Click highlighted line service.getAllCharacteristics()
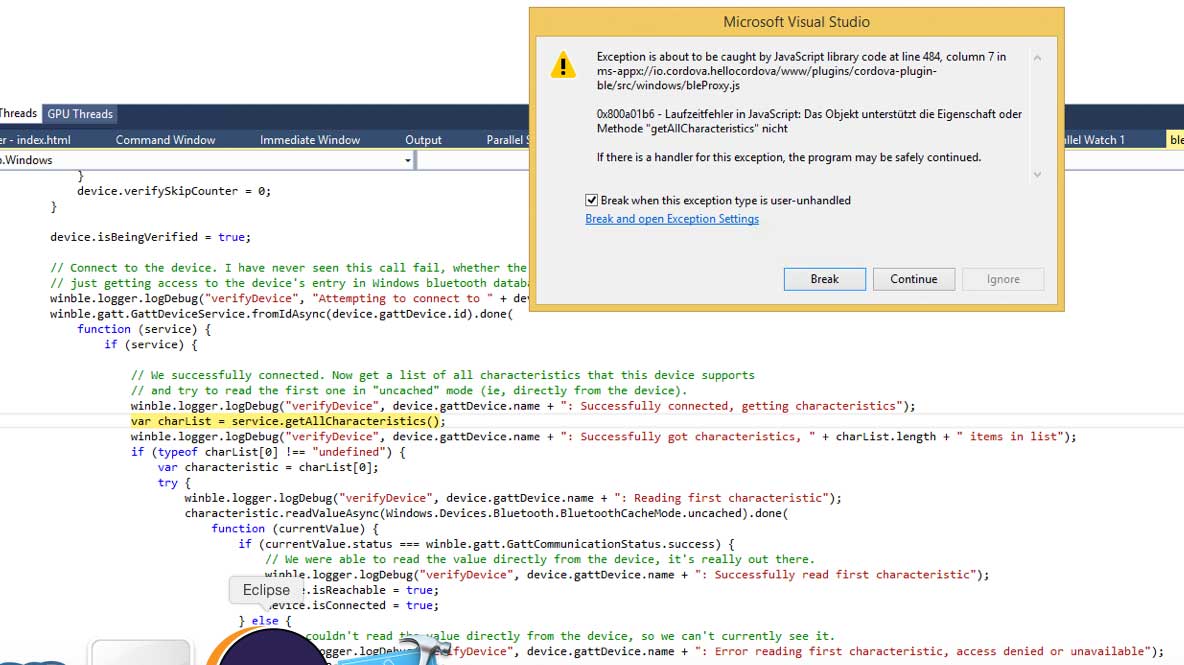1184x665 pixels. coord(288,421)
